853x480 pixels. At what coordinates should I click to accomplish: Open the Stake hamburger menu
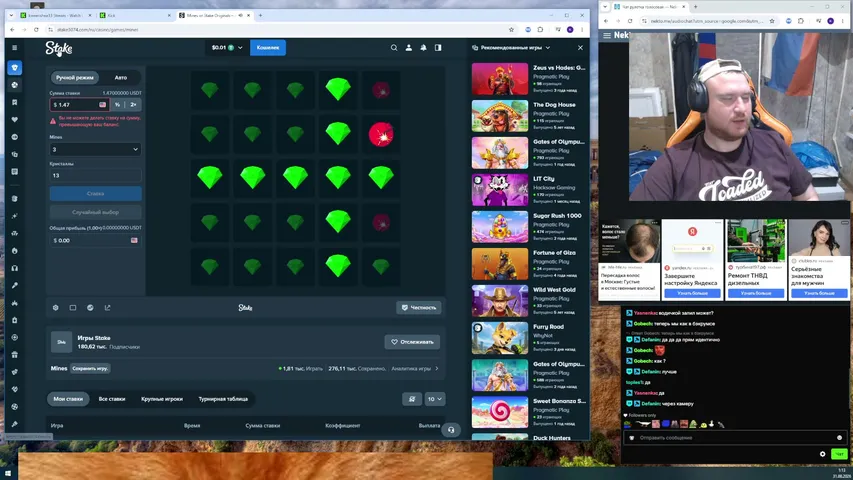coord(15,48)
